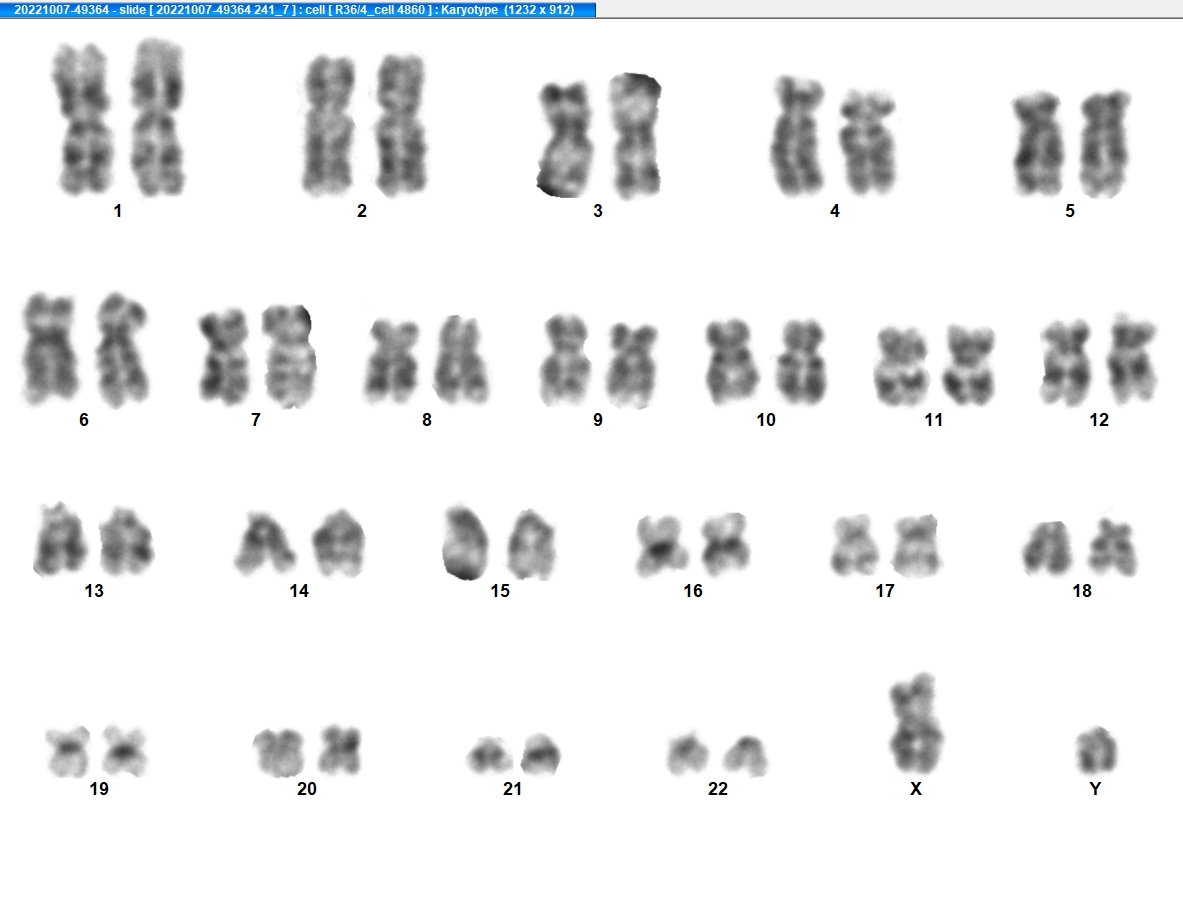This screenshot has width=1183, height=897.
Task: Click the label '6' under chromosome pair
Action: click(x=84, y=420)
